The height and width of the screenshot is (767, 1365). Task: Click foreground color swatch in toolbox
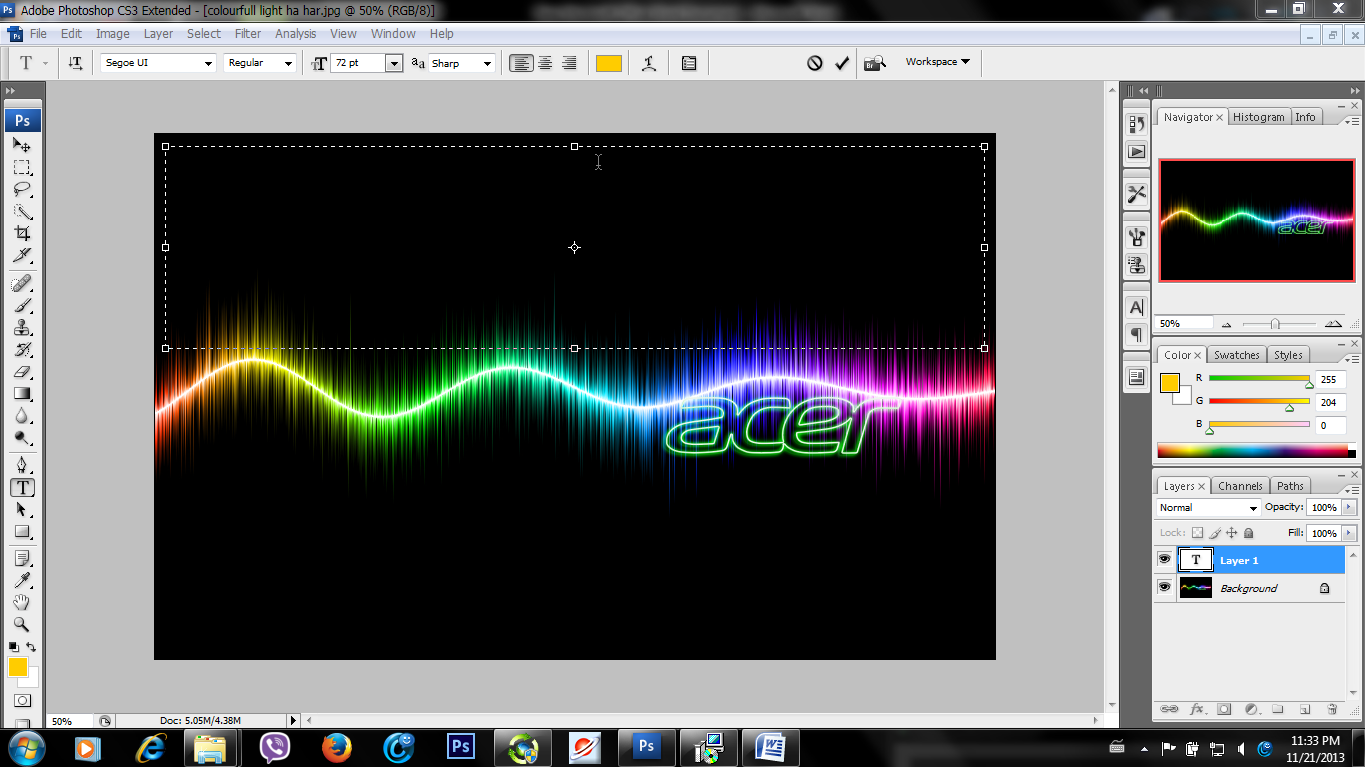coord(18,667)
